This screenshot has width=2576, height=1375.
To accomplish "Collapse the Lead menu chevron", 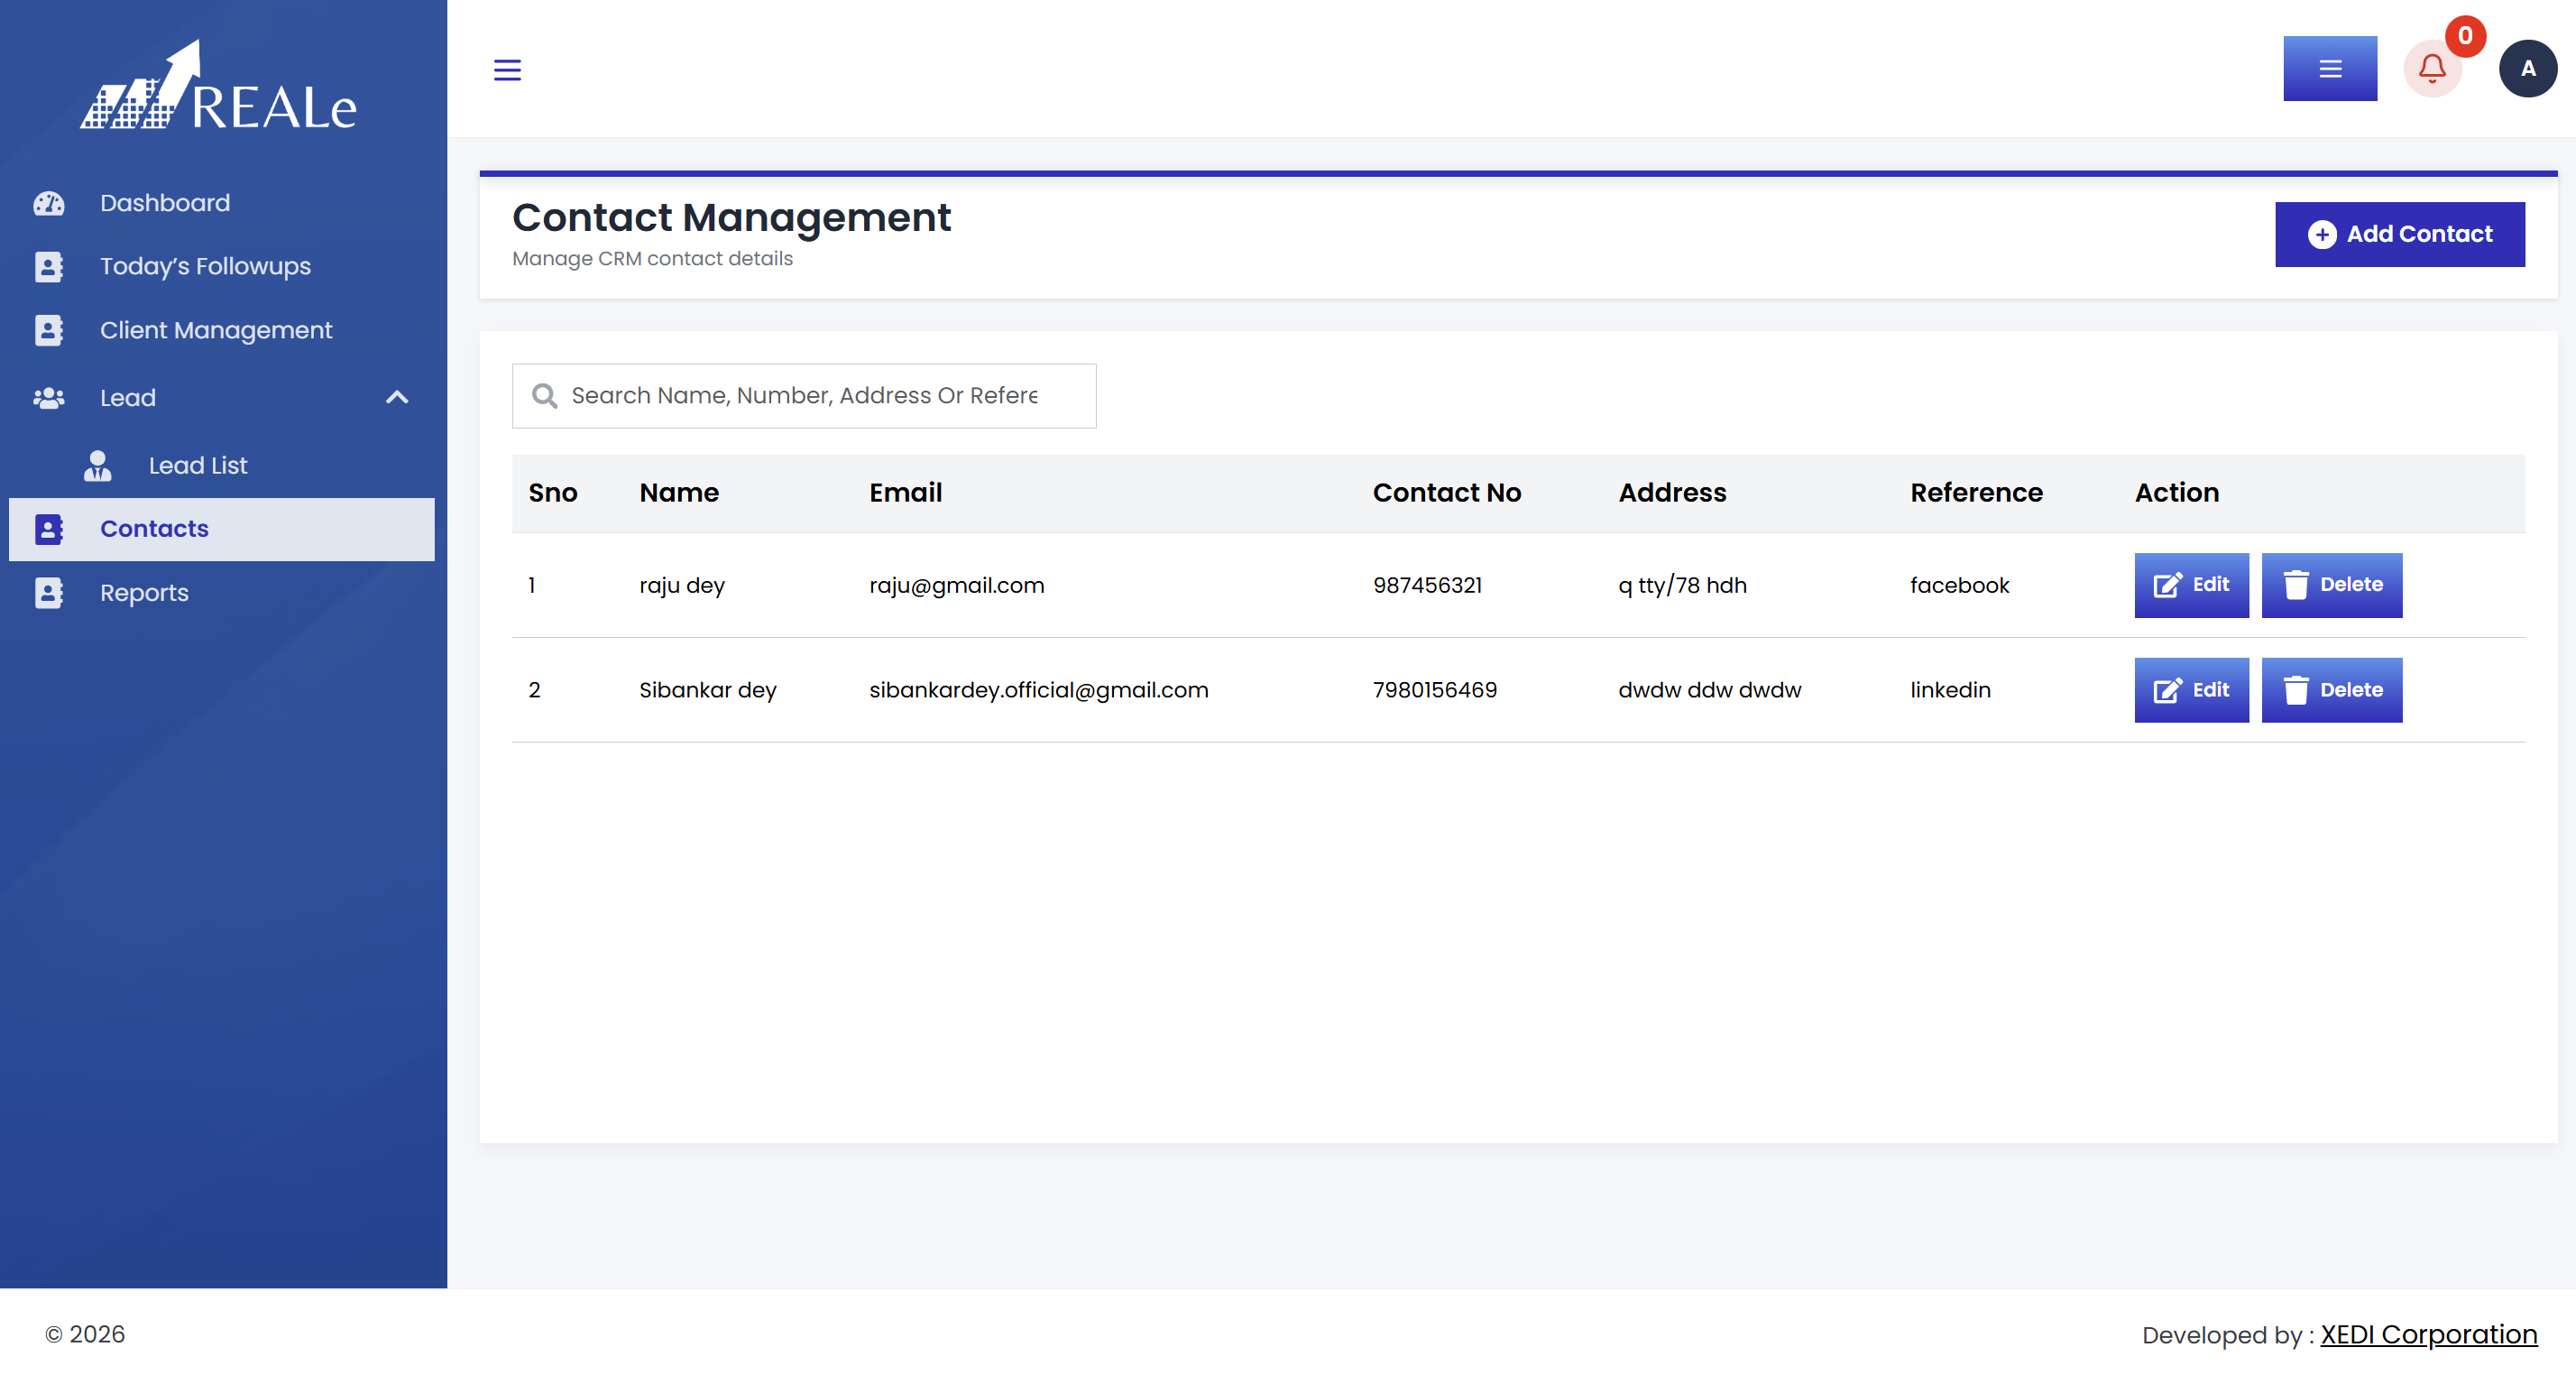I will 397,398.
